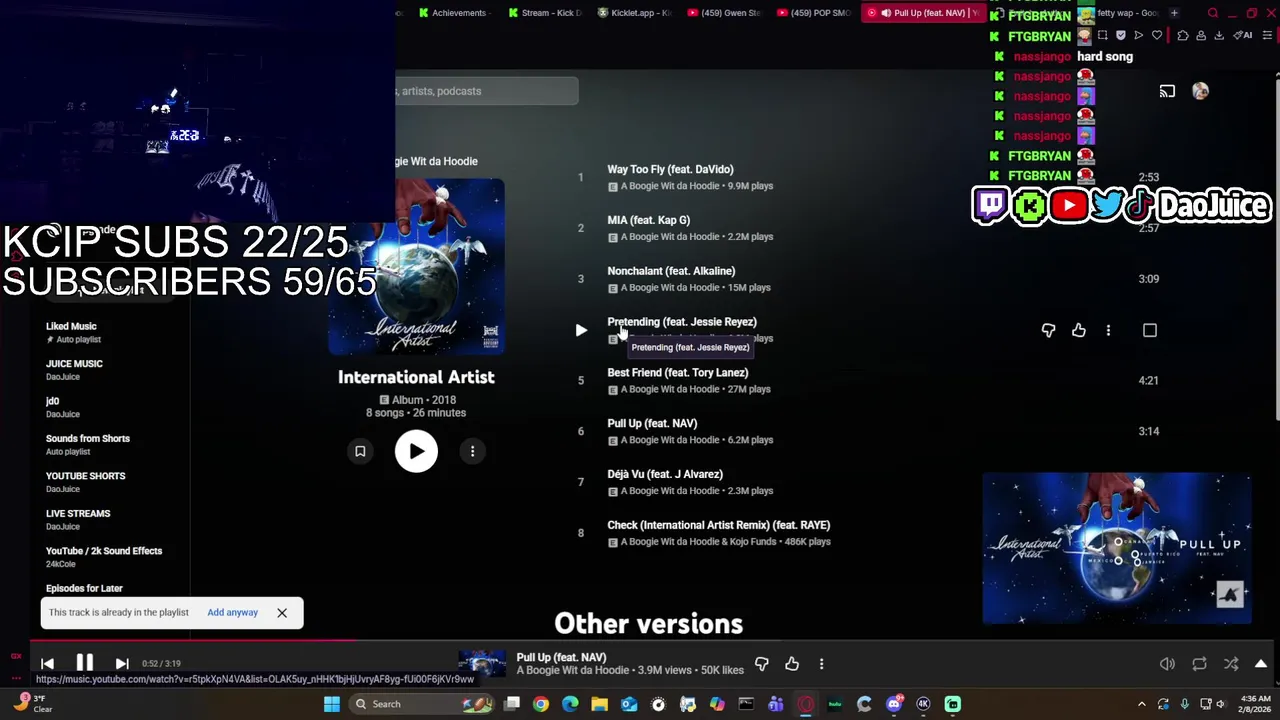Image resolution: width=1280 pixels, height=720 pixels.
Task: Switch to the Stream - Kick browser tab
Action: point(545,13)
